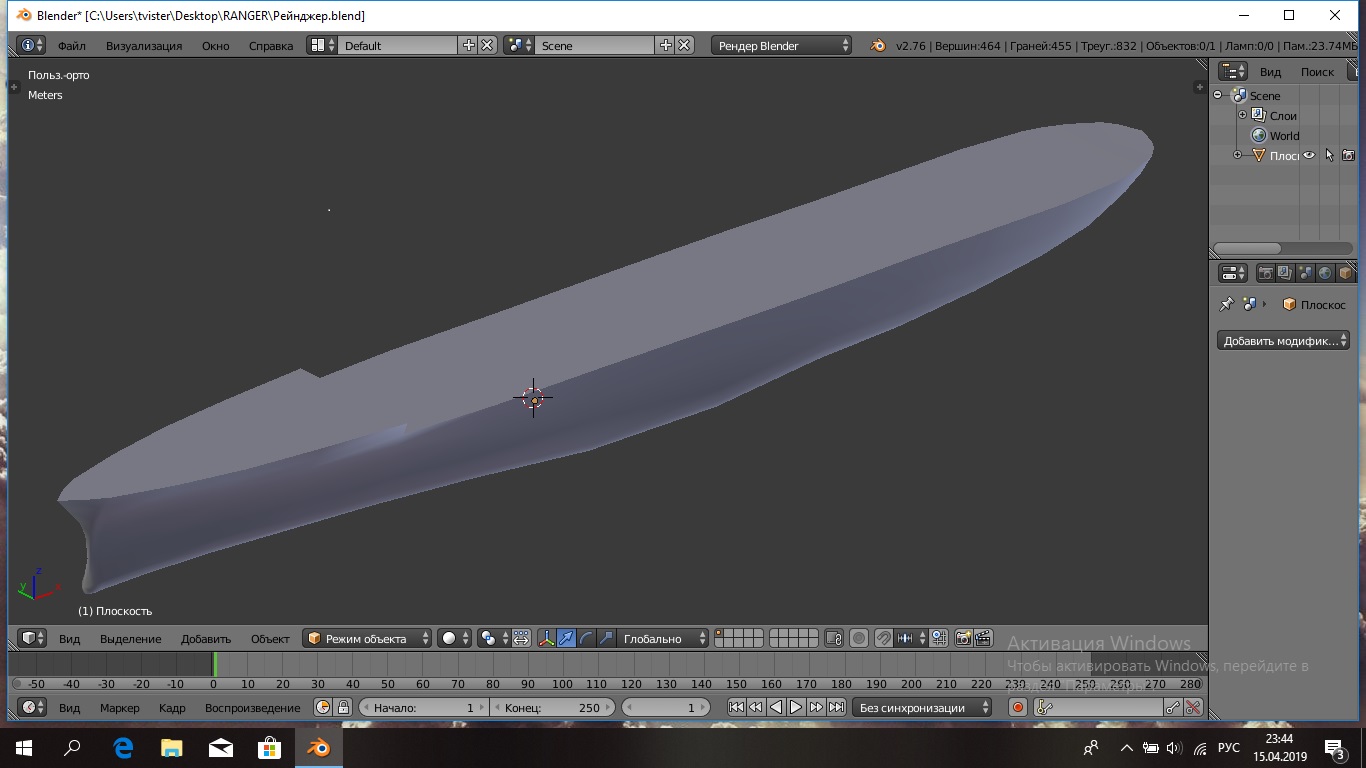Screen dimensions: 1366x768
Task: Toggle manipulate center points only
Action: [522, 638]
